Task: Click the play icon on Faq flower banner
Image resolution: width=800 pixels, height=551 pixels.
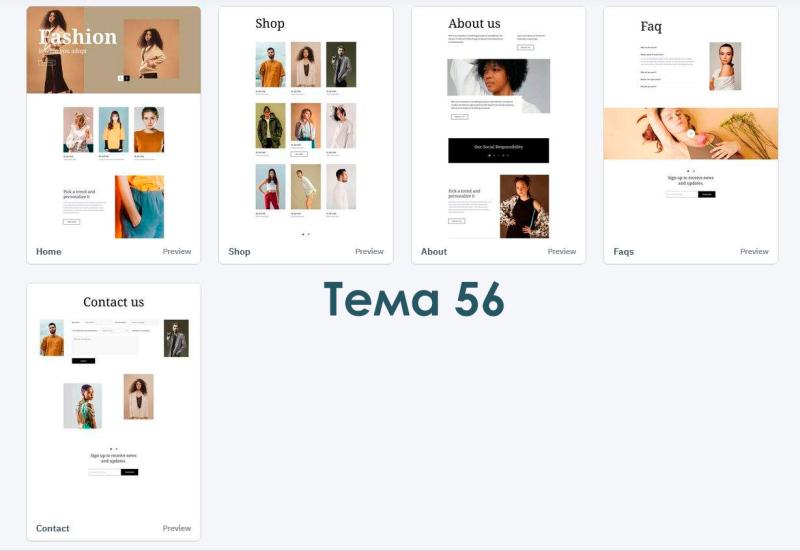Action: [691, 134]
